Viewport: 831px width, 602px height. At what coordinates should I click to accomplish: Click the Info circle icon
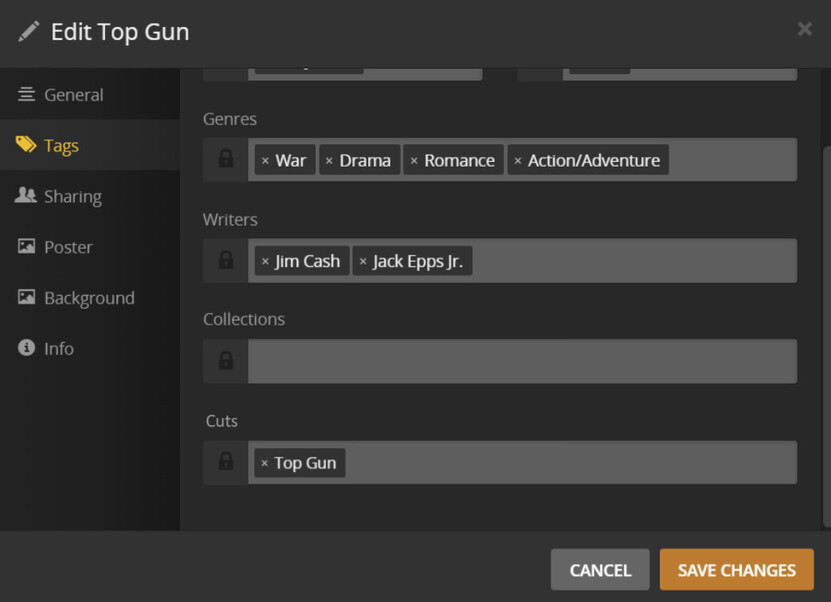click(26, 348)
